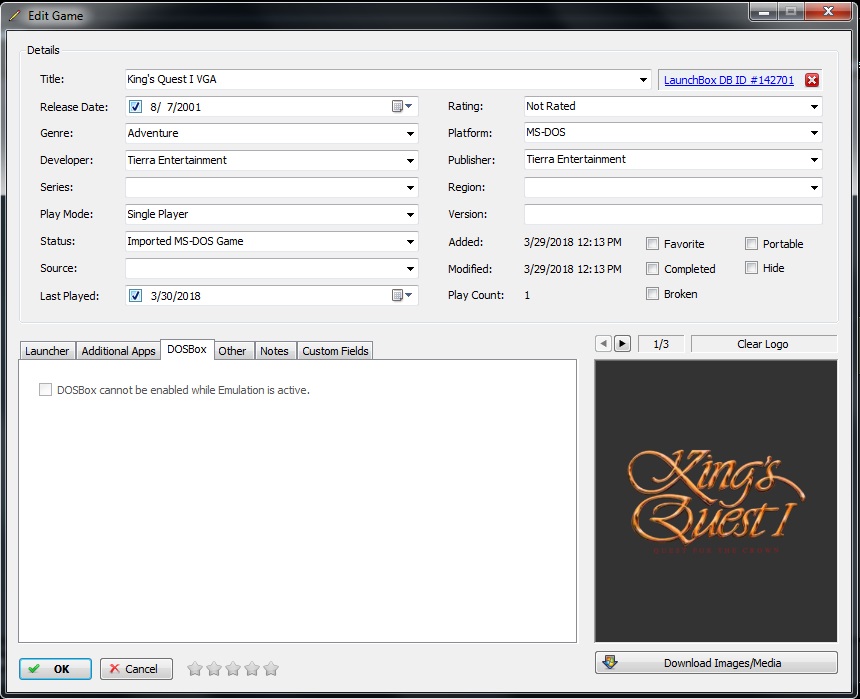Expand the Source dropdown
860x699 pixels.
(x=410, y=269)
